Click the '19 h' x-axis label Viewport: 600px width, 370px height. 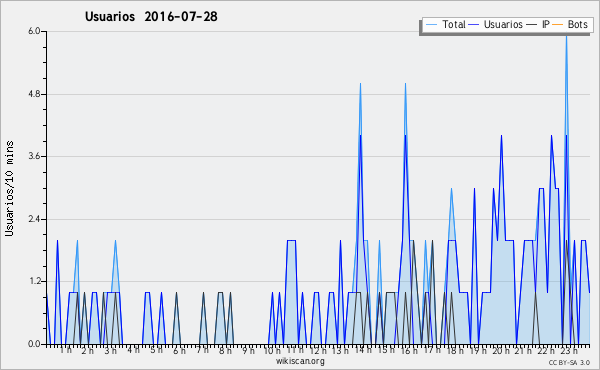coord(478,350)
